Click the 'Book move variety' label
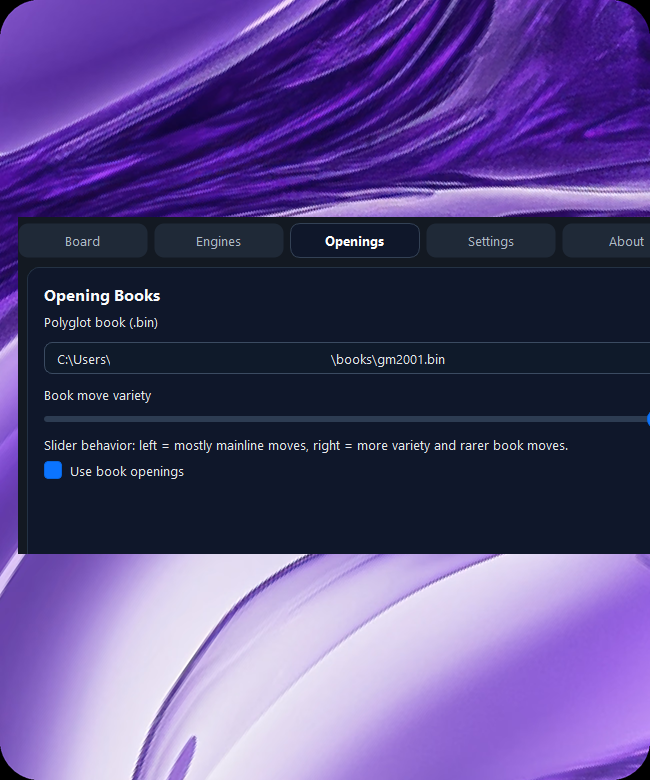 [x=97, y=396]
